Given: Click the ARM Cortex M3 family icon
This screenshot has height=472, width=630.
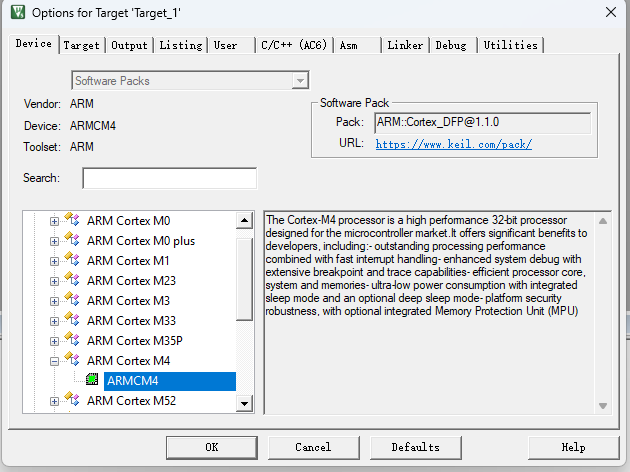Looking at the screenshot, I should (72, 300).
